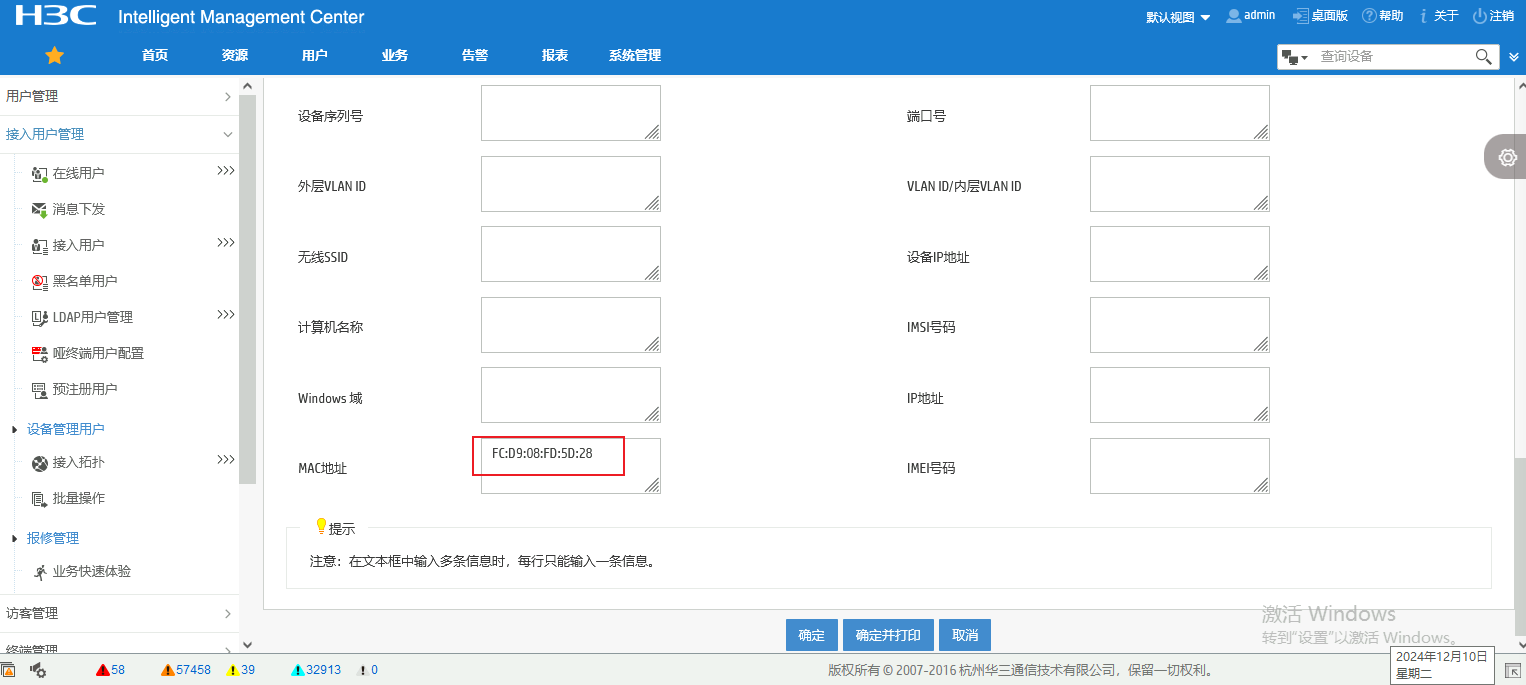Click the yellow minor alarm icon
The width and height of the screenshot is (1526, 685).
pyautogui.click(x=232, y=670)
